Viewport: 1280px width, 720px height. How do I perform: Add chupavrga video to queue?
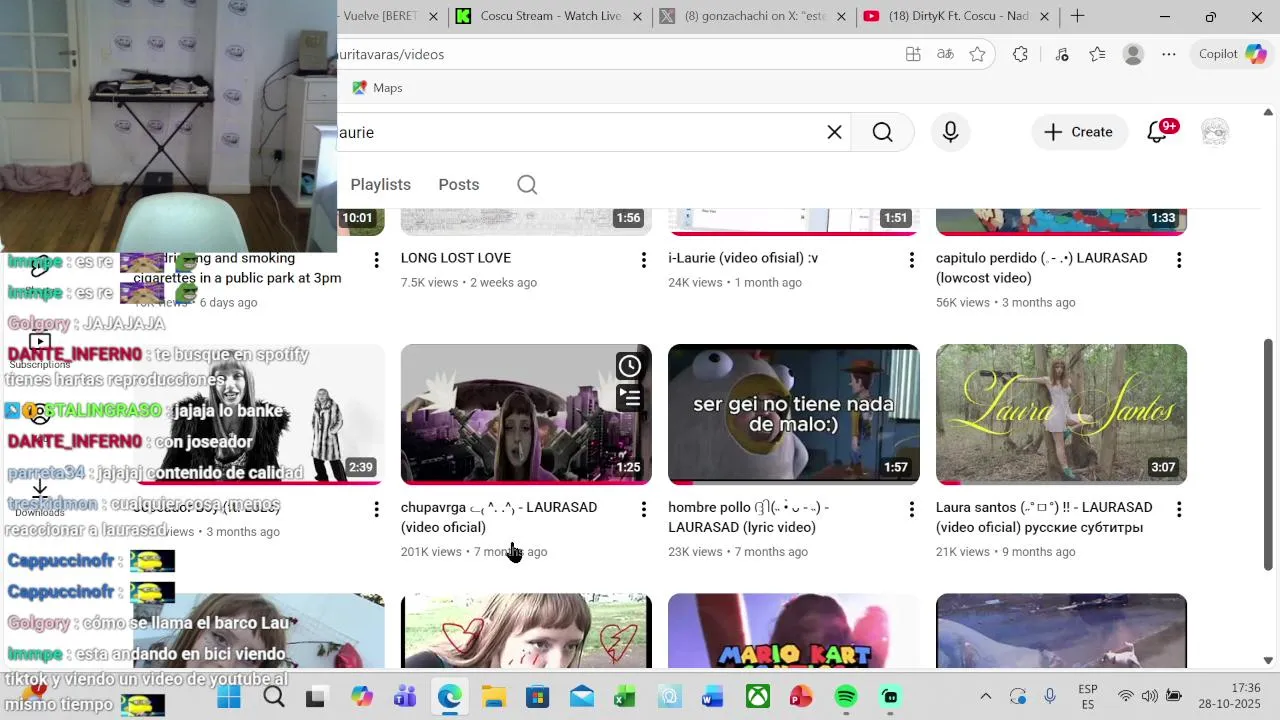629,398
